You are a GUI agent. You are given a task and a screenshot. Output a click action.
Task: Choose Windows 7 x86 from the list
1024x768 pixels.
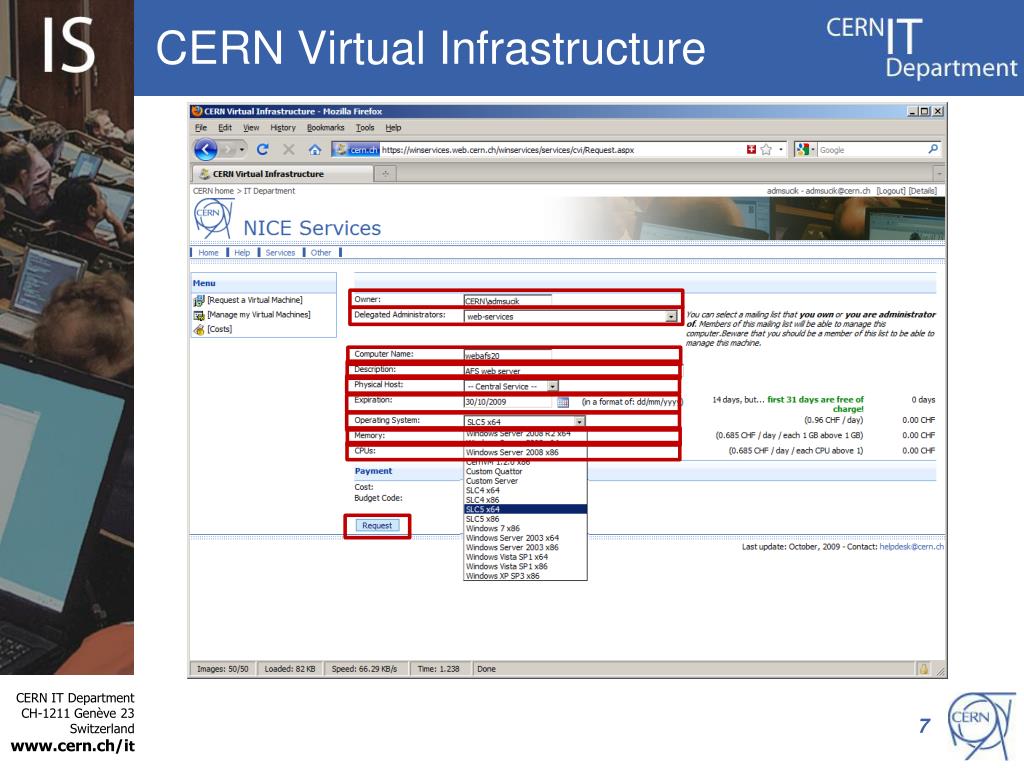493,528
